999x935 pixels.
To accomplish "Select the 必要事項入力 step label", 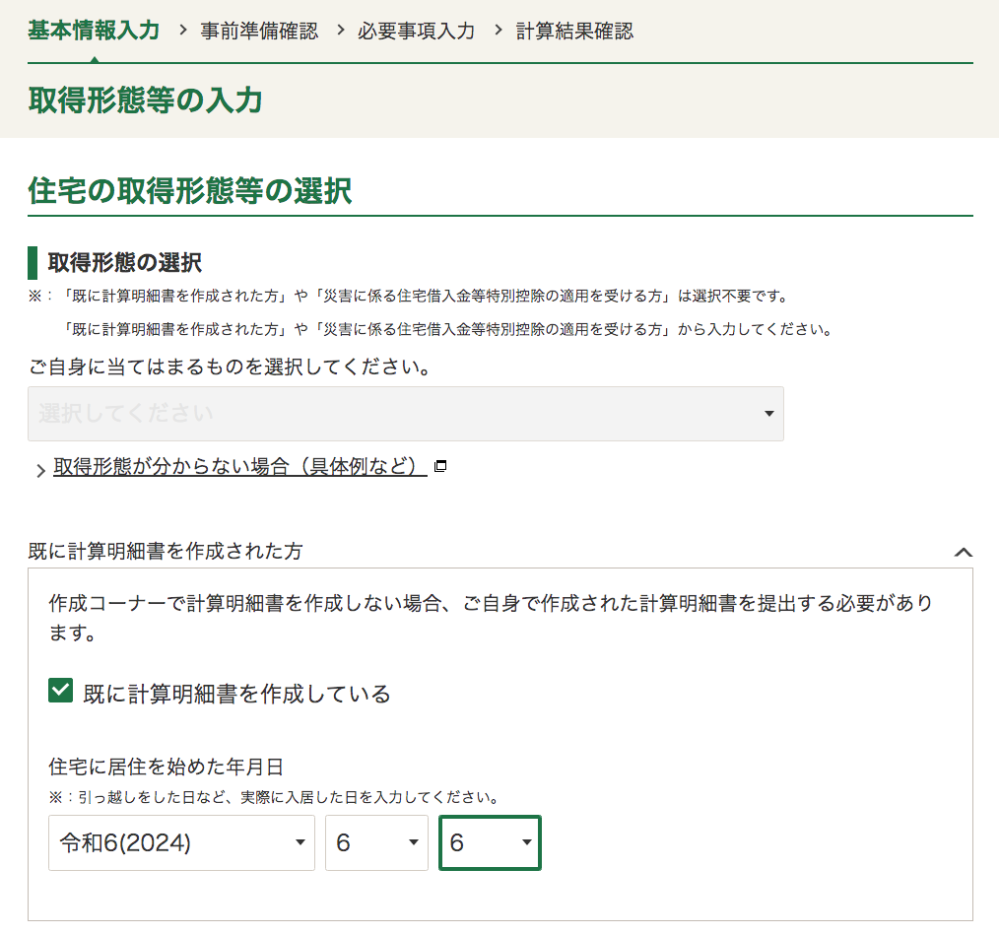I will [416, 31].
